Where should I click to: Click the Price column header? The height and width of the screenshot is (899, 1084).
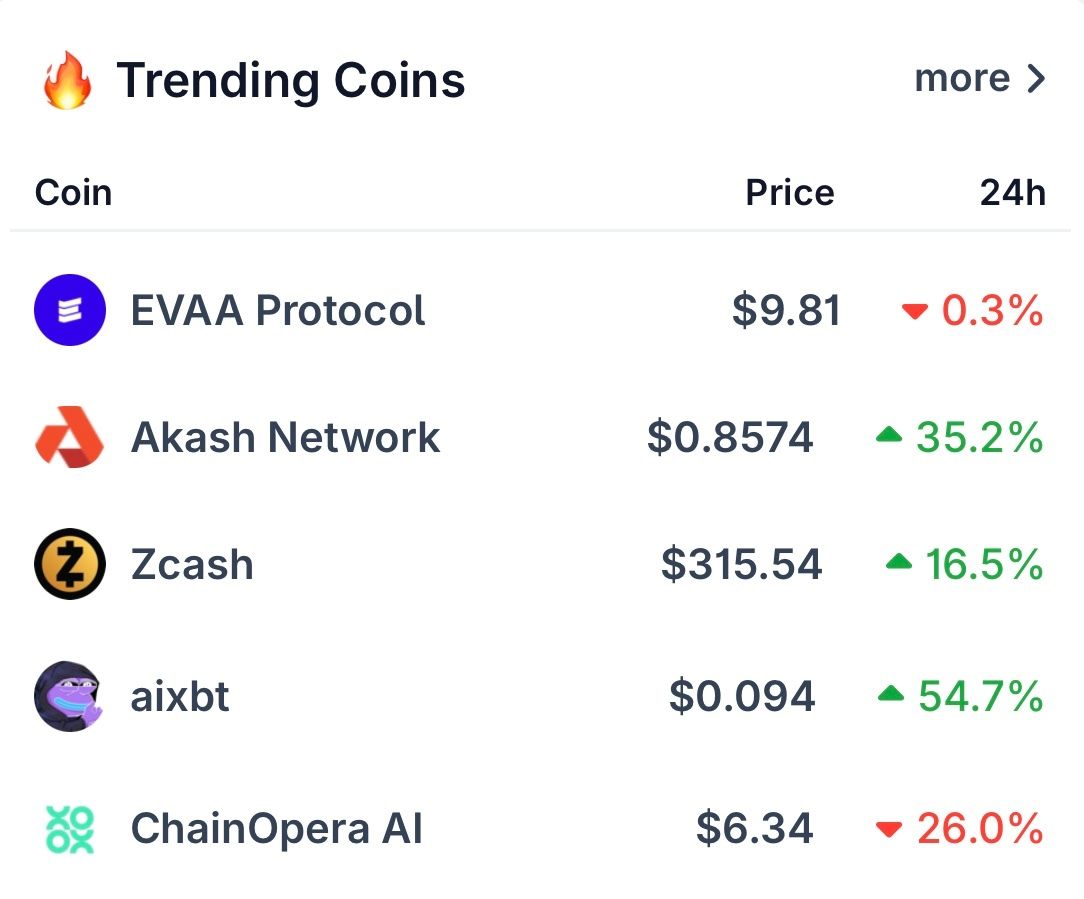789,192
